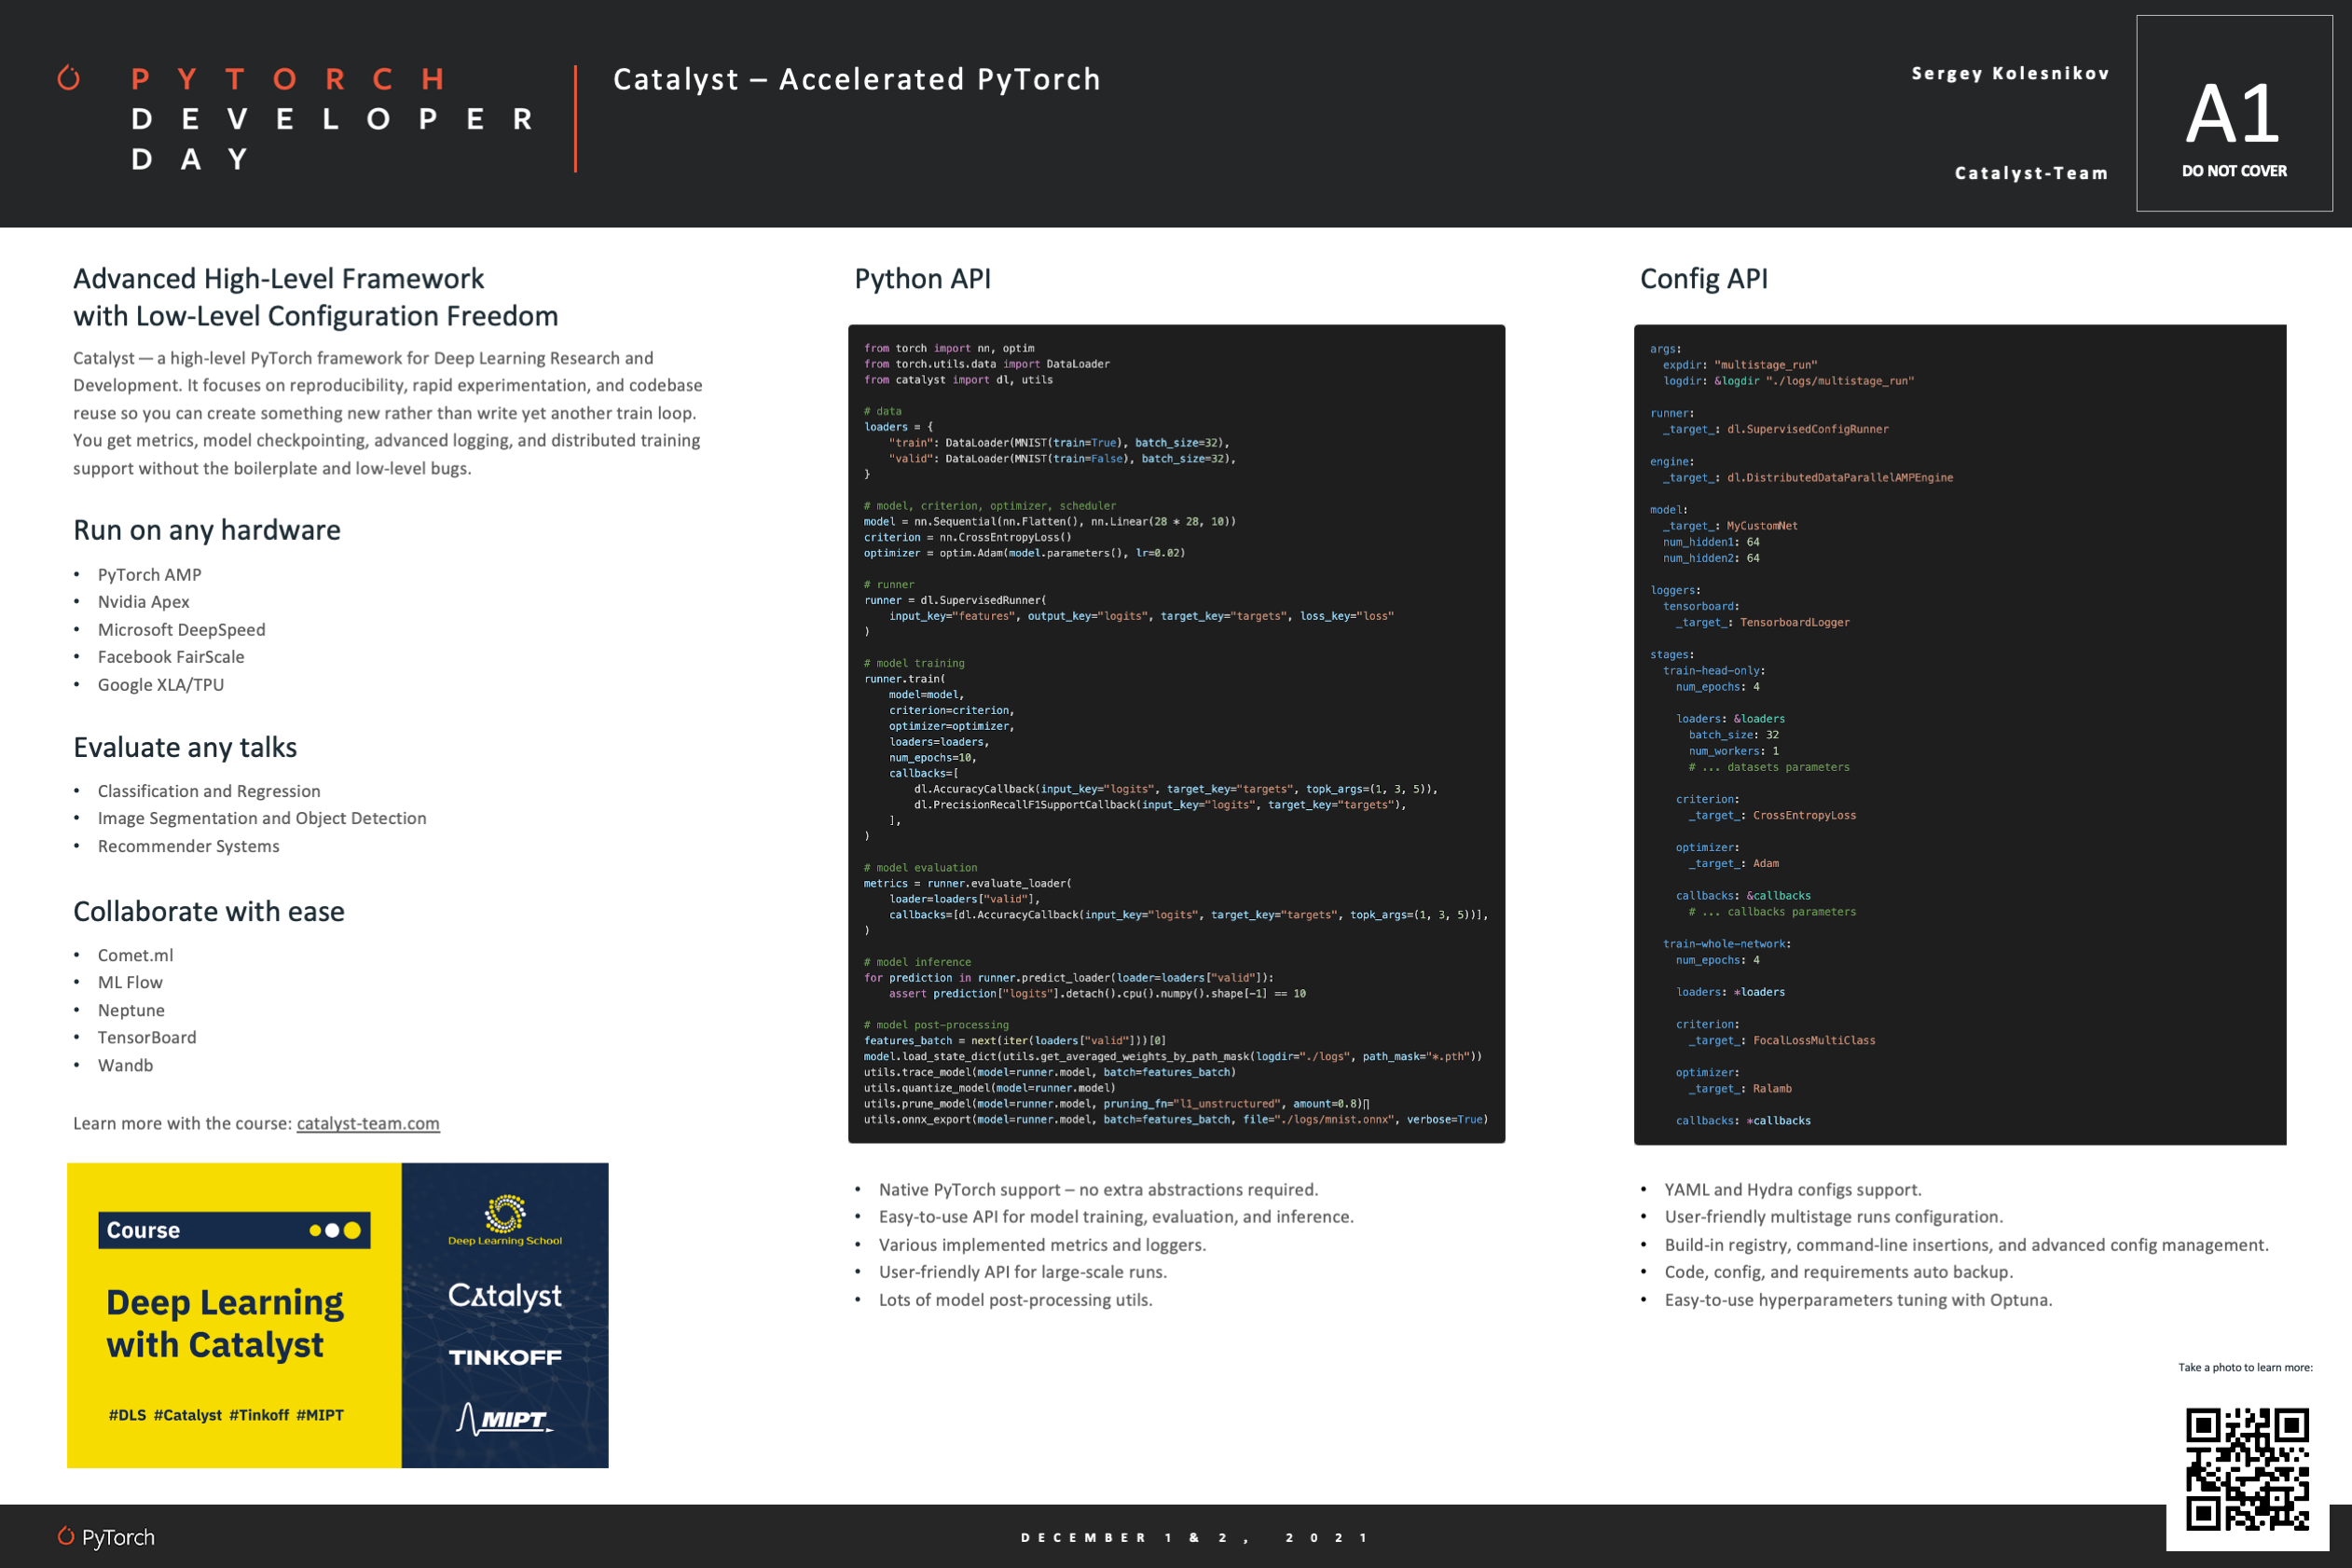Click the Comet.ml bullet
This screenshot has height=1568, width=2352.
(x=135, y=955)
